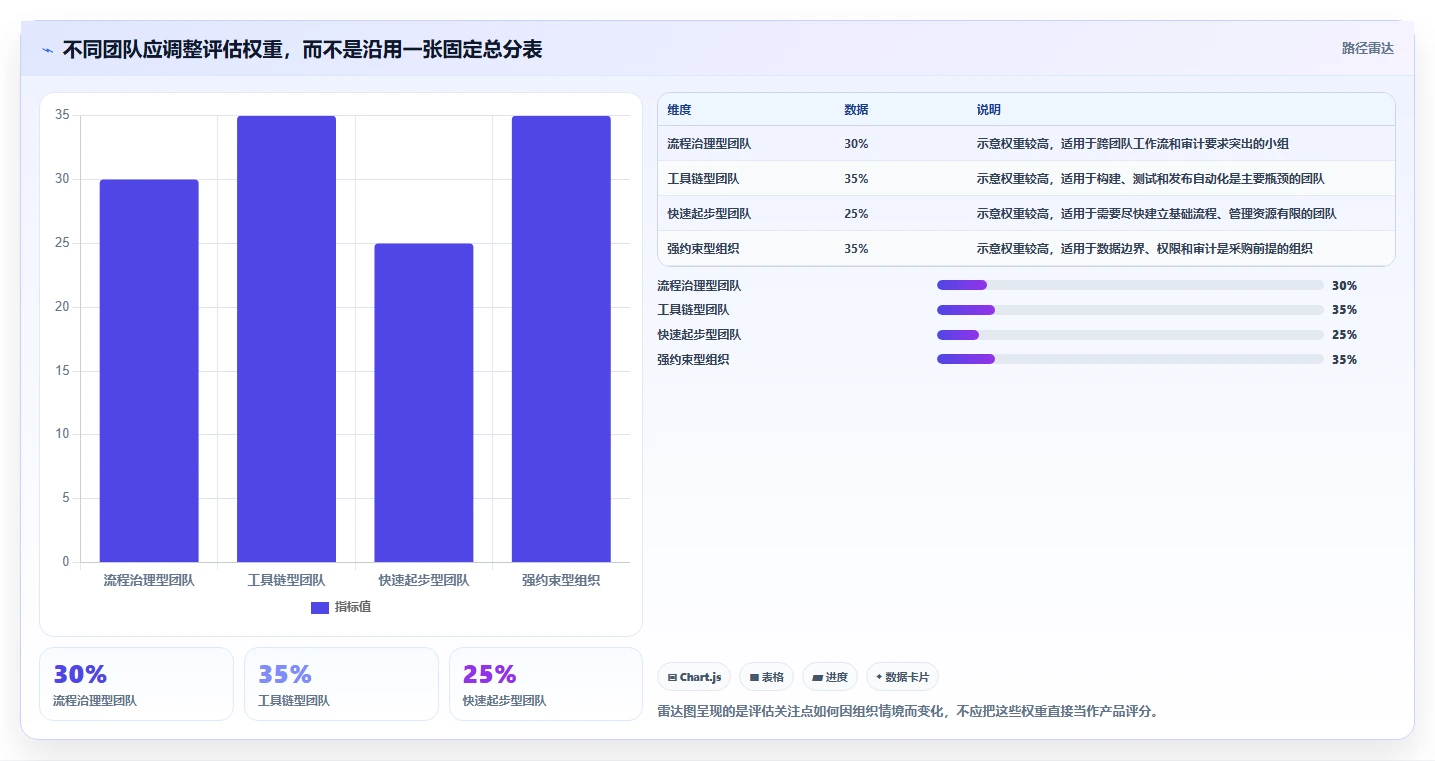Click the 进度 chip
The image size is (1435, 761).
click(x=830, y=677)
